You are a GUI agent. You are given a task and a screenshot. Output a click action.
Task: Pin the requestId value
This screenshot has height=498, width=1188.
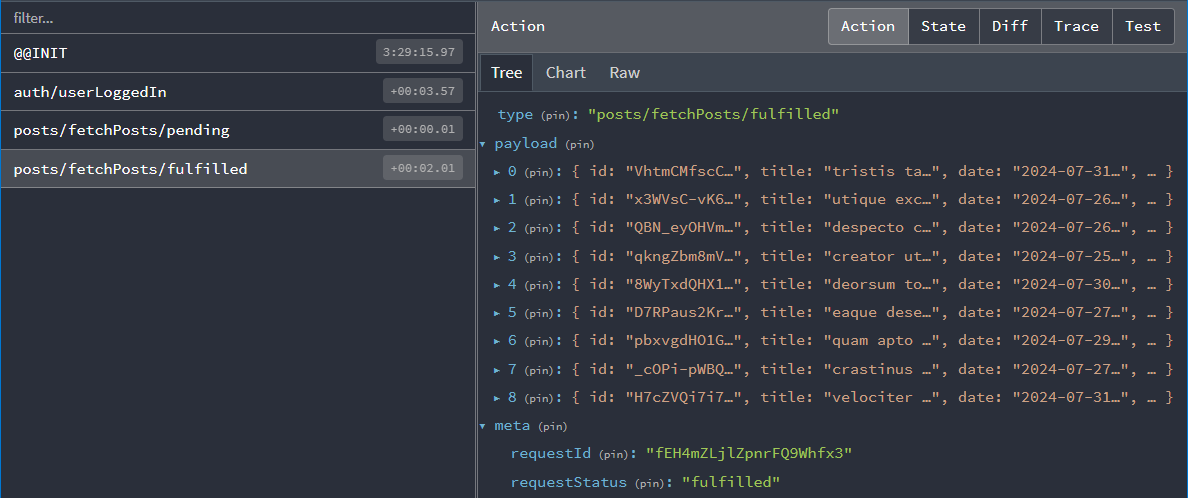(617, 455)
